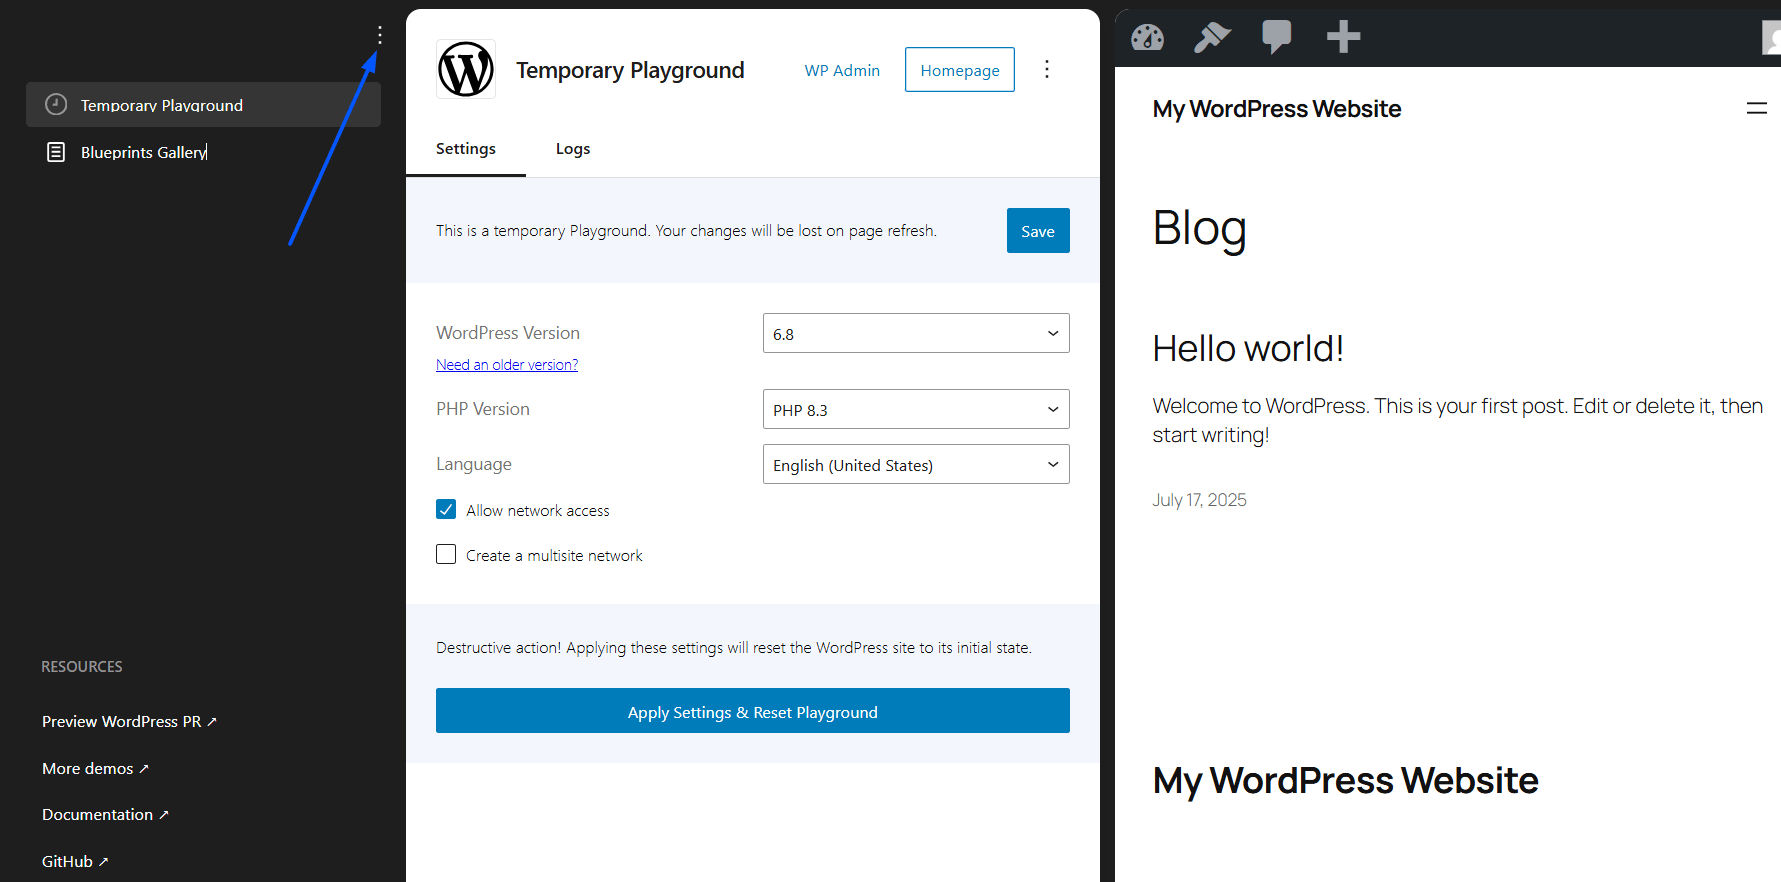Open the GitHub resource link
1781x882 pixels.
[75, 861]
